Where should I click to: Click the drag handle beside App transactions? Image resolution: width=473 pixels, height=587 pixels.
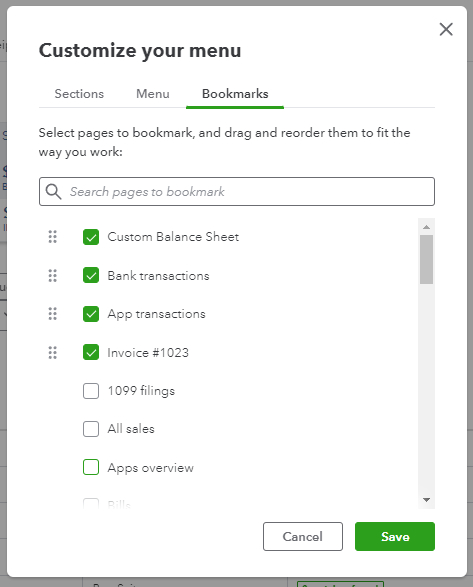click(53, 314)
